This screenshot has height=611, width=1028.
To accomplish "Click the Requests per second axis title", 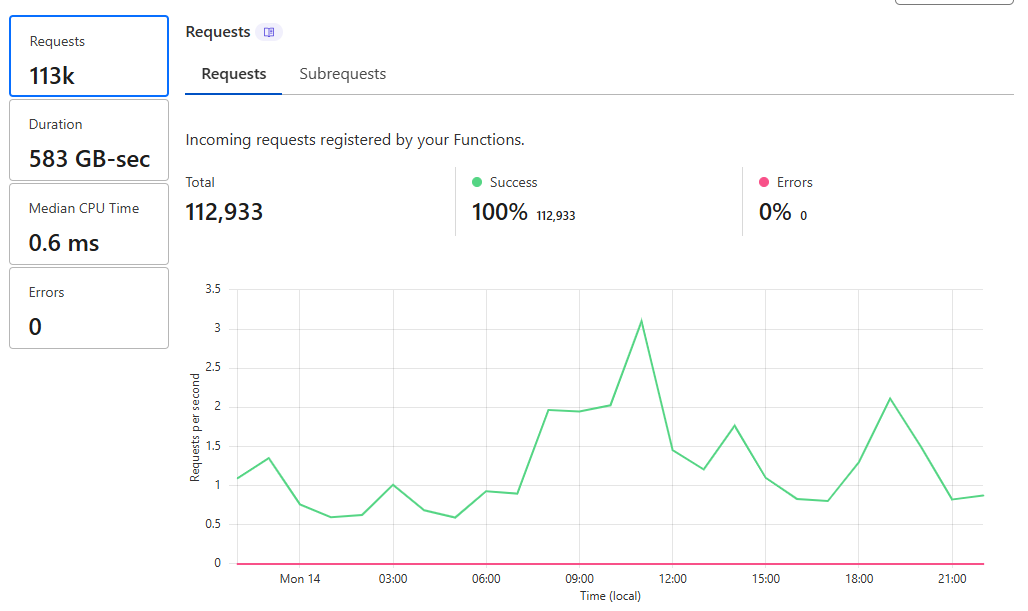I will pos(195,428).
